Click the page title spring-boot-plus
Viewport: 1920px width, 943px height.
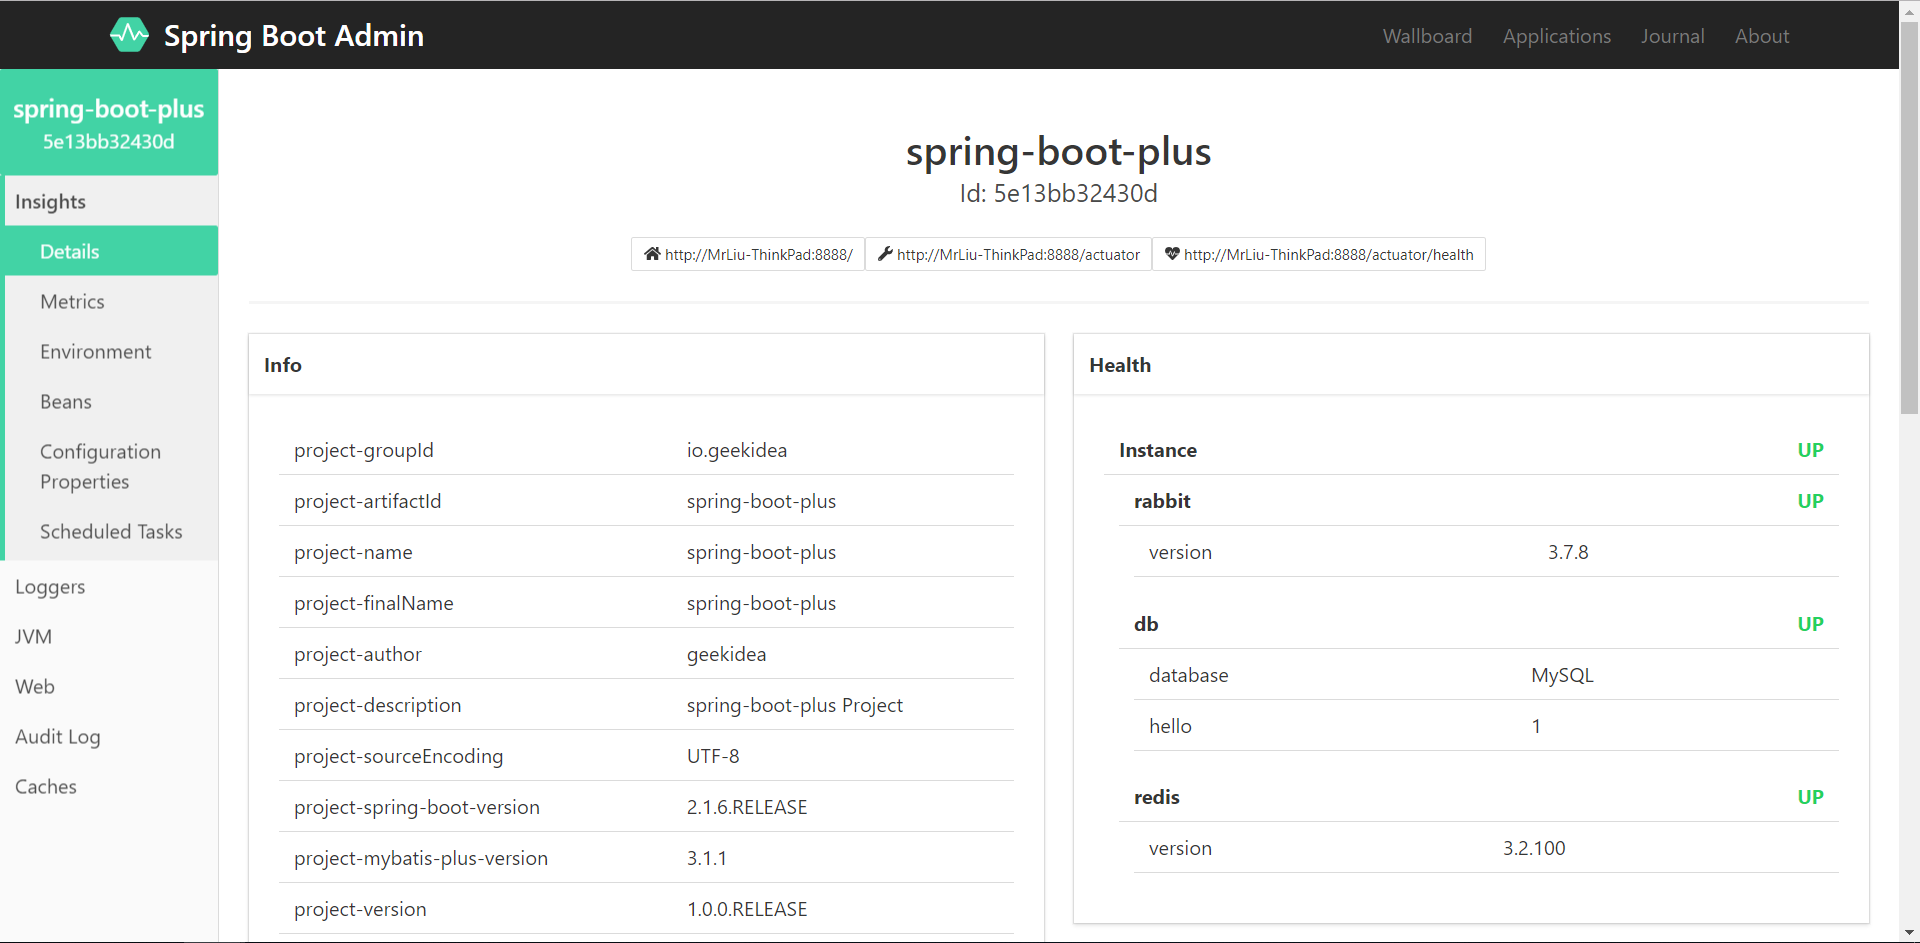[1058, 151]
